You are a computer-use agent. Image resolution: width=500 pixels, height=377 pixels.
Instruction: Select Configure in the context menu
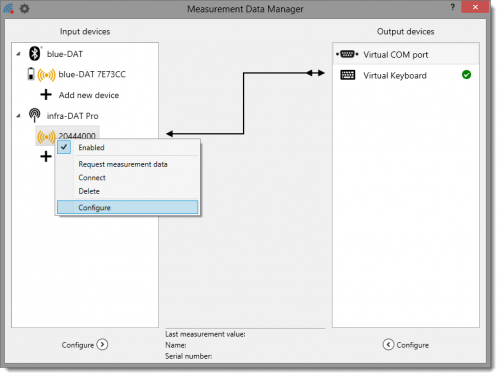127,207
